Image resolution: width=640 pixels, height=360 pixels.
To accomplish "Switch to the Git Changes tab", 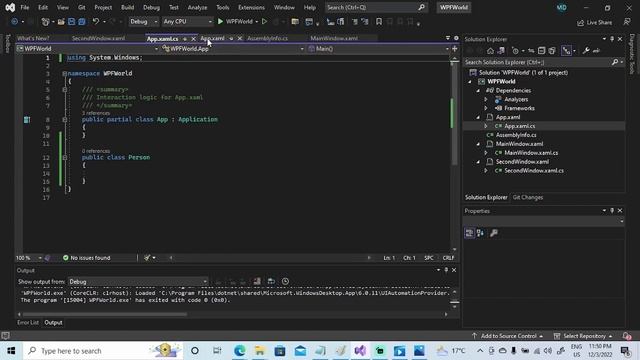I will (527, 198).
